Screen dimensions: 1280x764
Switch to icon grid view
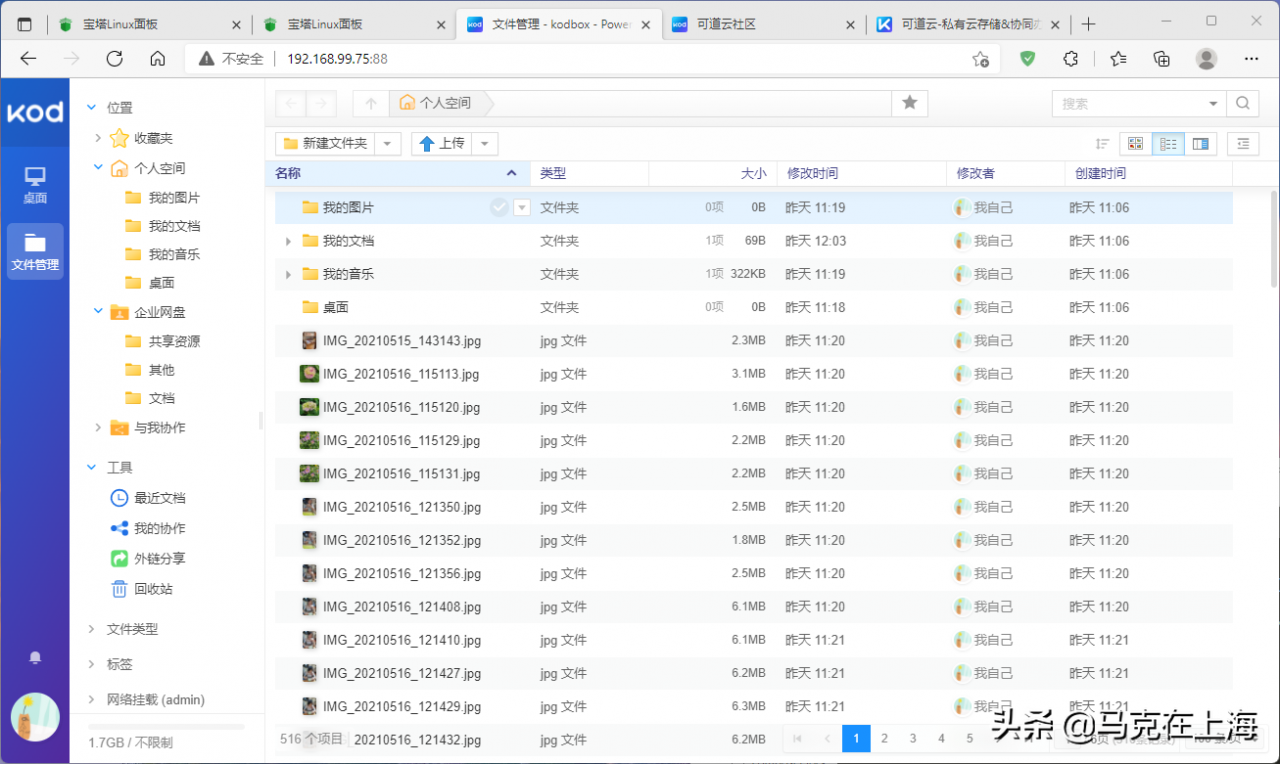(1135, 144)
